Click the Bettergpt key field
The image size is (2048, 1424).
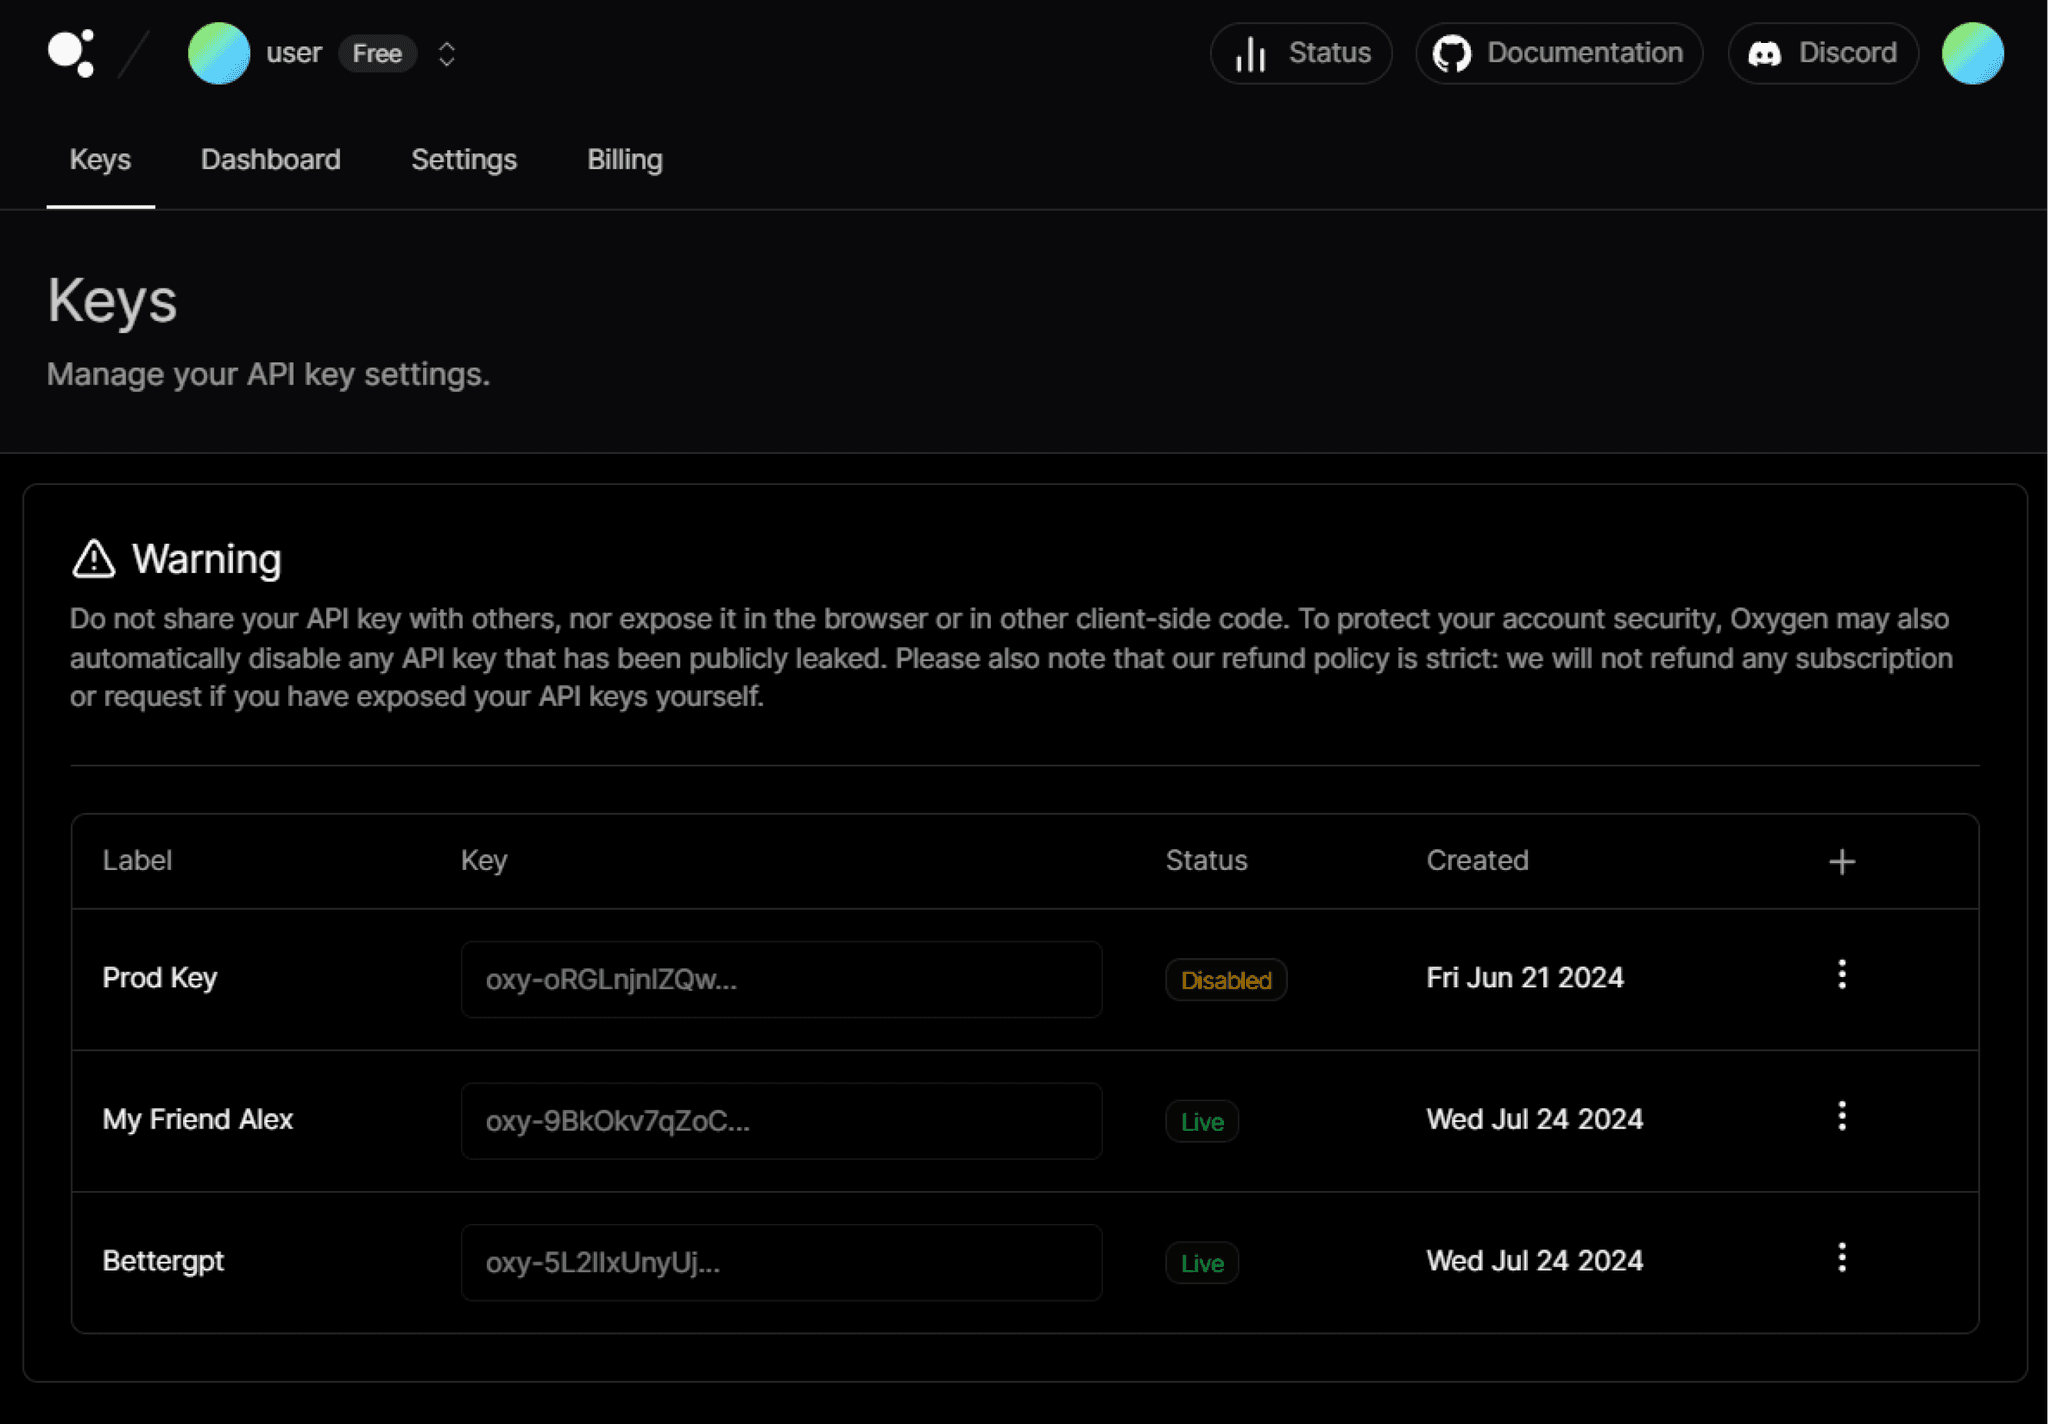coord(781,1262)
